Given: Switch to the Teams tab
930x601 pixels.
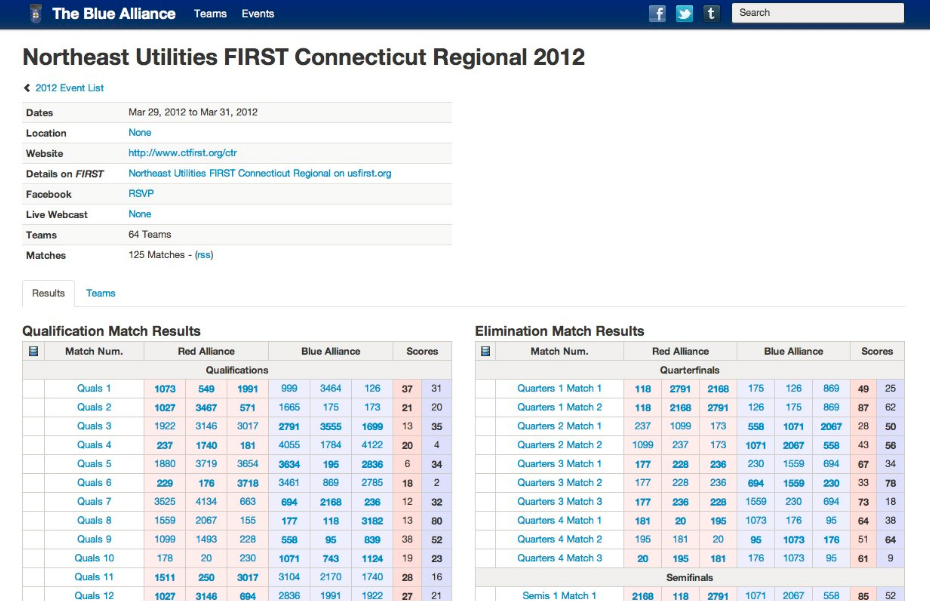Looking at the screenshot, I should click(x=101, y=293).
